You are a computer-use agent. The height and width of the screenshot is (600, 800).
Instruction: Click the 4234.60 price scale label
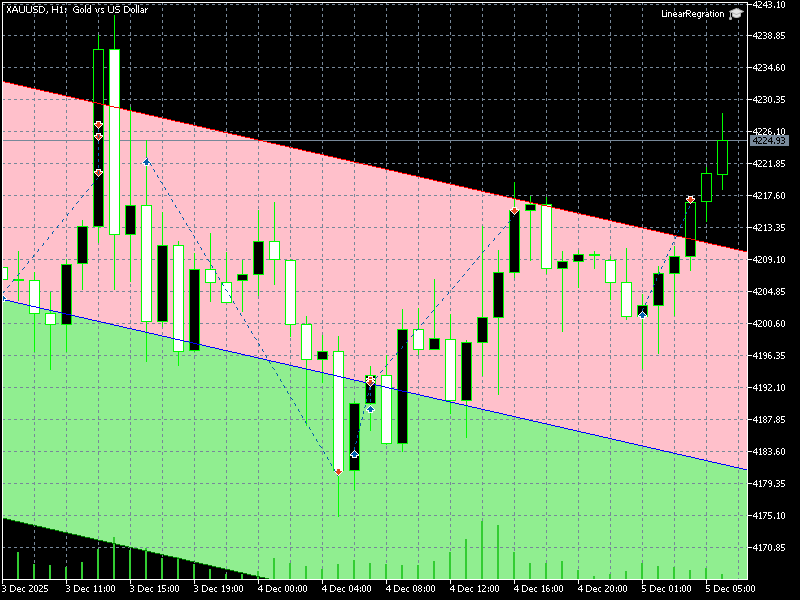(769, 68)
